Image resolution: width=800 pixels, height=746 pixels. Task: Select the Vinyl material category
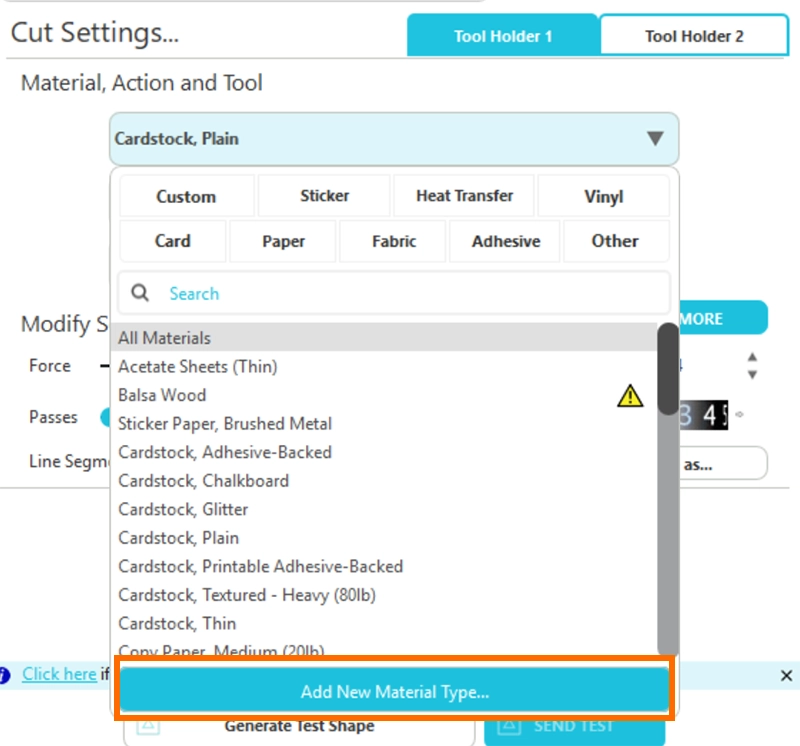coord(603,197)
